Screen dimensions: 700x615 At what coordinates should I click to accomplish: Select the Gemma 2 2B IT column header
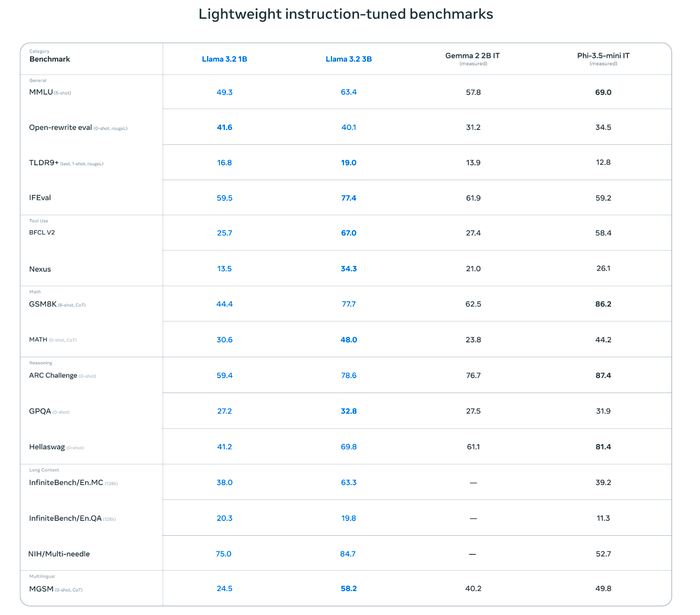click(472, 56)
